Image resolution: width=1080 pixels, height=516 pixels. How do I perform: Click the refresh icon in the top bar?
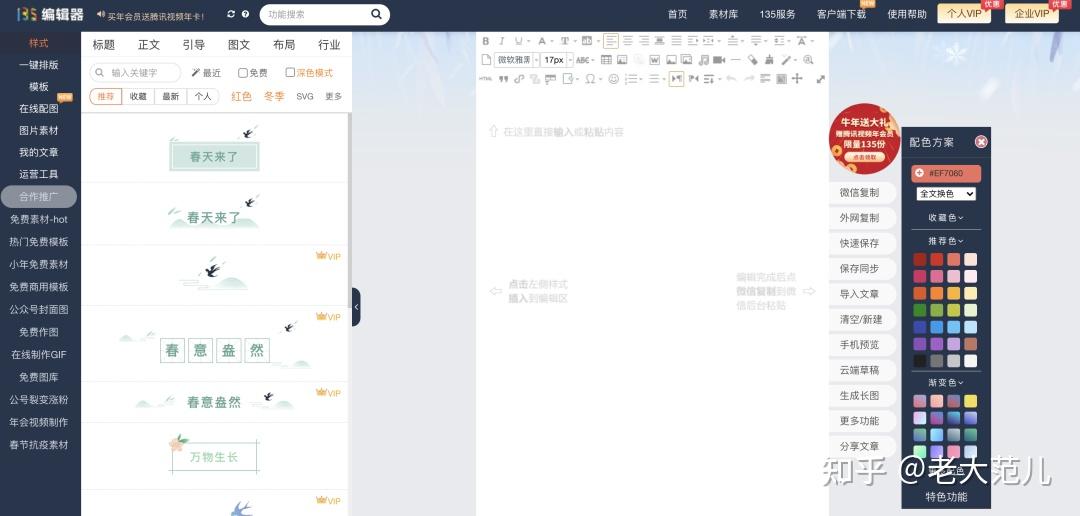tap(231, 14)
